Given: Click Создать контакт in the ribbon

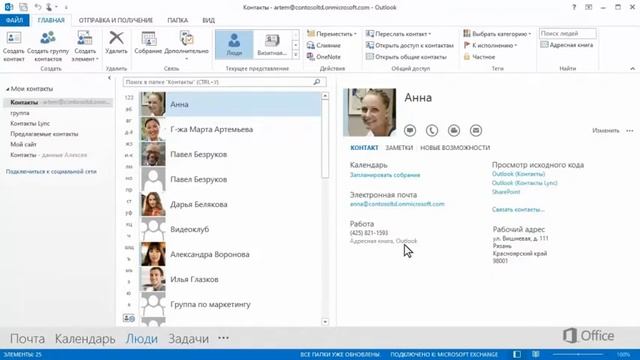Looking at the screenshot, I should 14,46.
